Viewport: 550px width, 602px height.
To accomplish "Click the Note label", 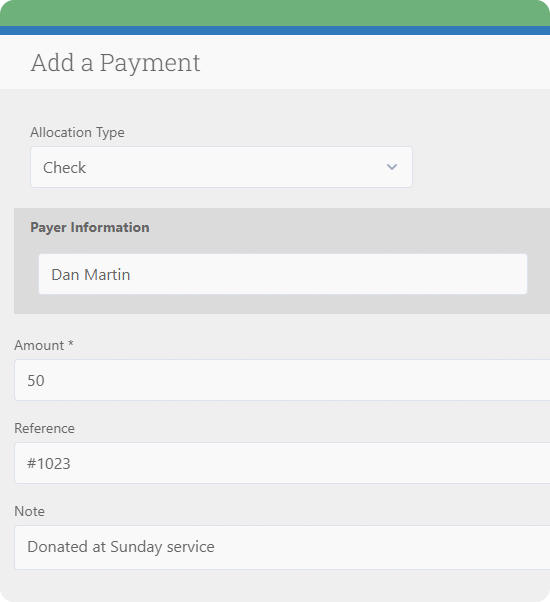I will [30, 511].
